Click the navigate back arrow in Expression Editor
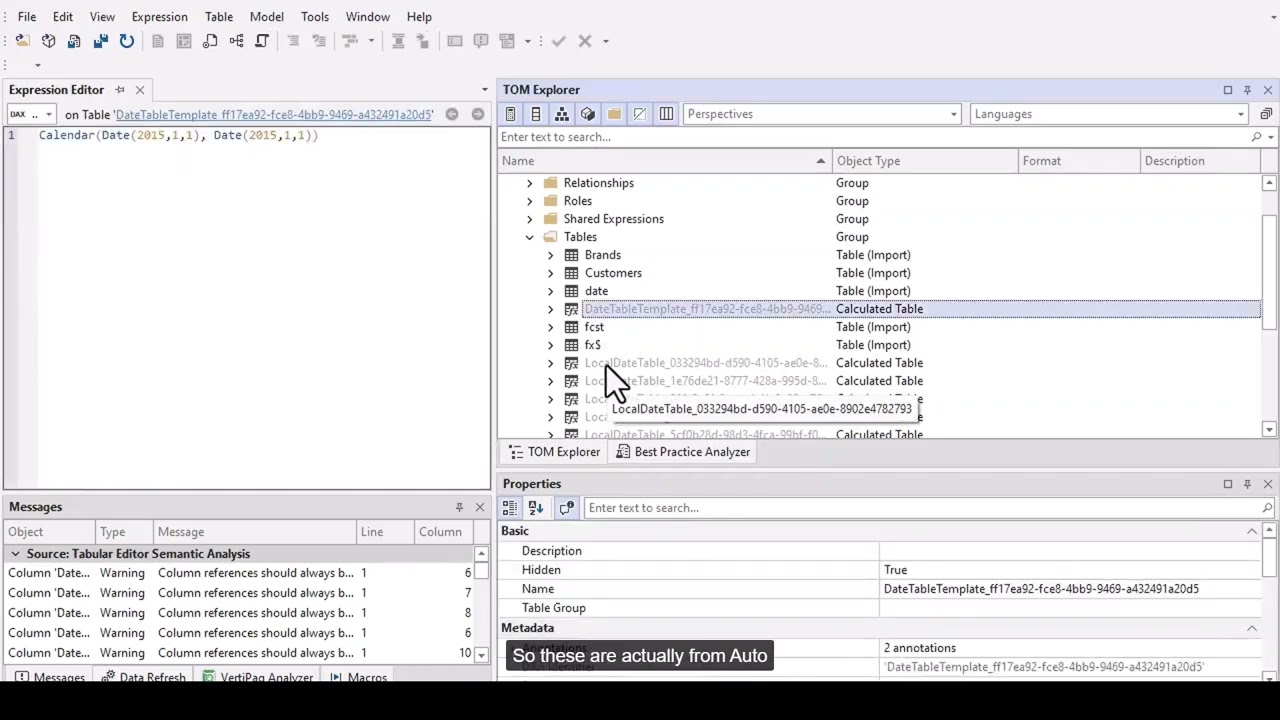Image resolution: width=1280 pixels, height=720 pixels. [452, 114]
